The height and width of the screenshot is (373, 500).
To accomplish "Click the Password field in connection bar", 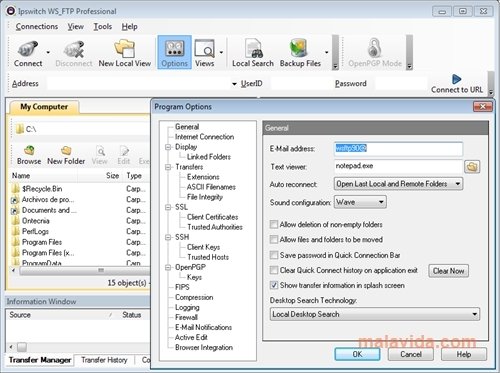I will click(401, 84).
